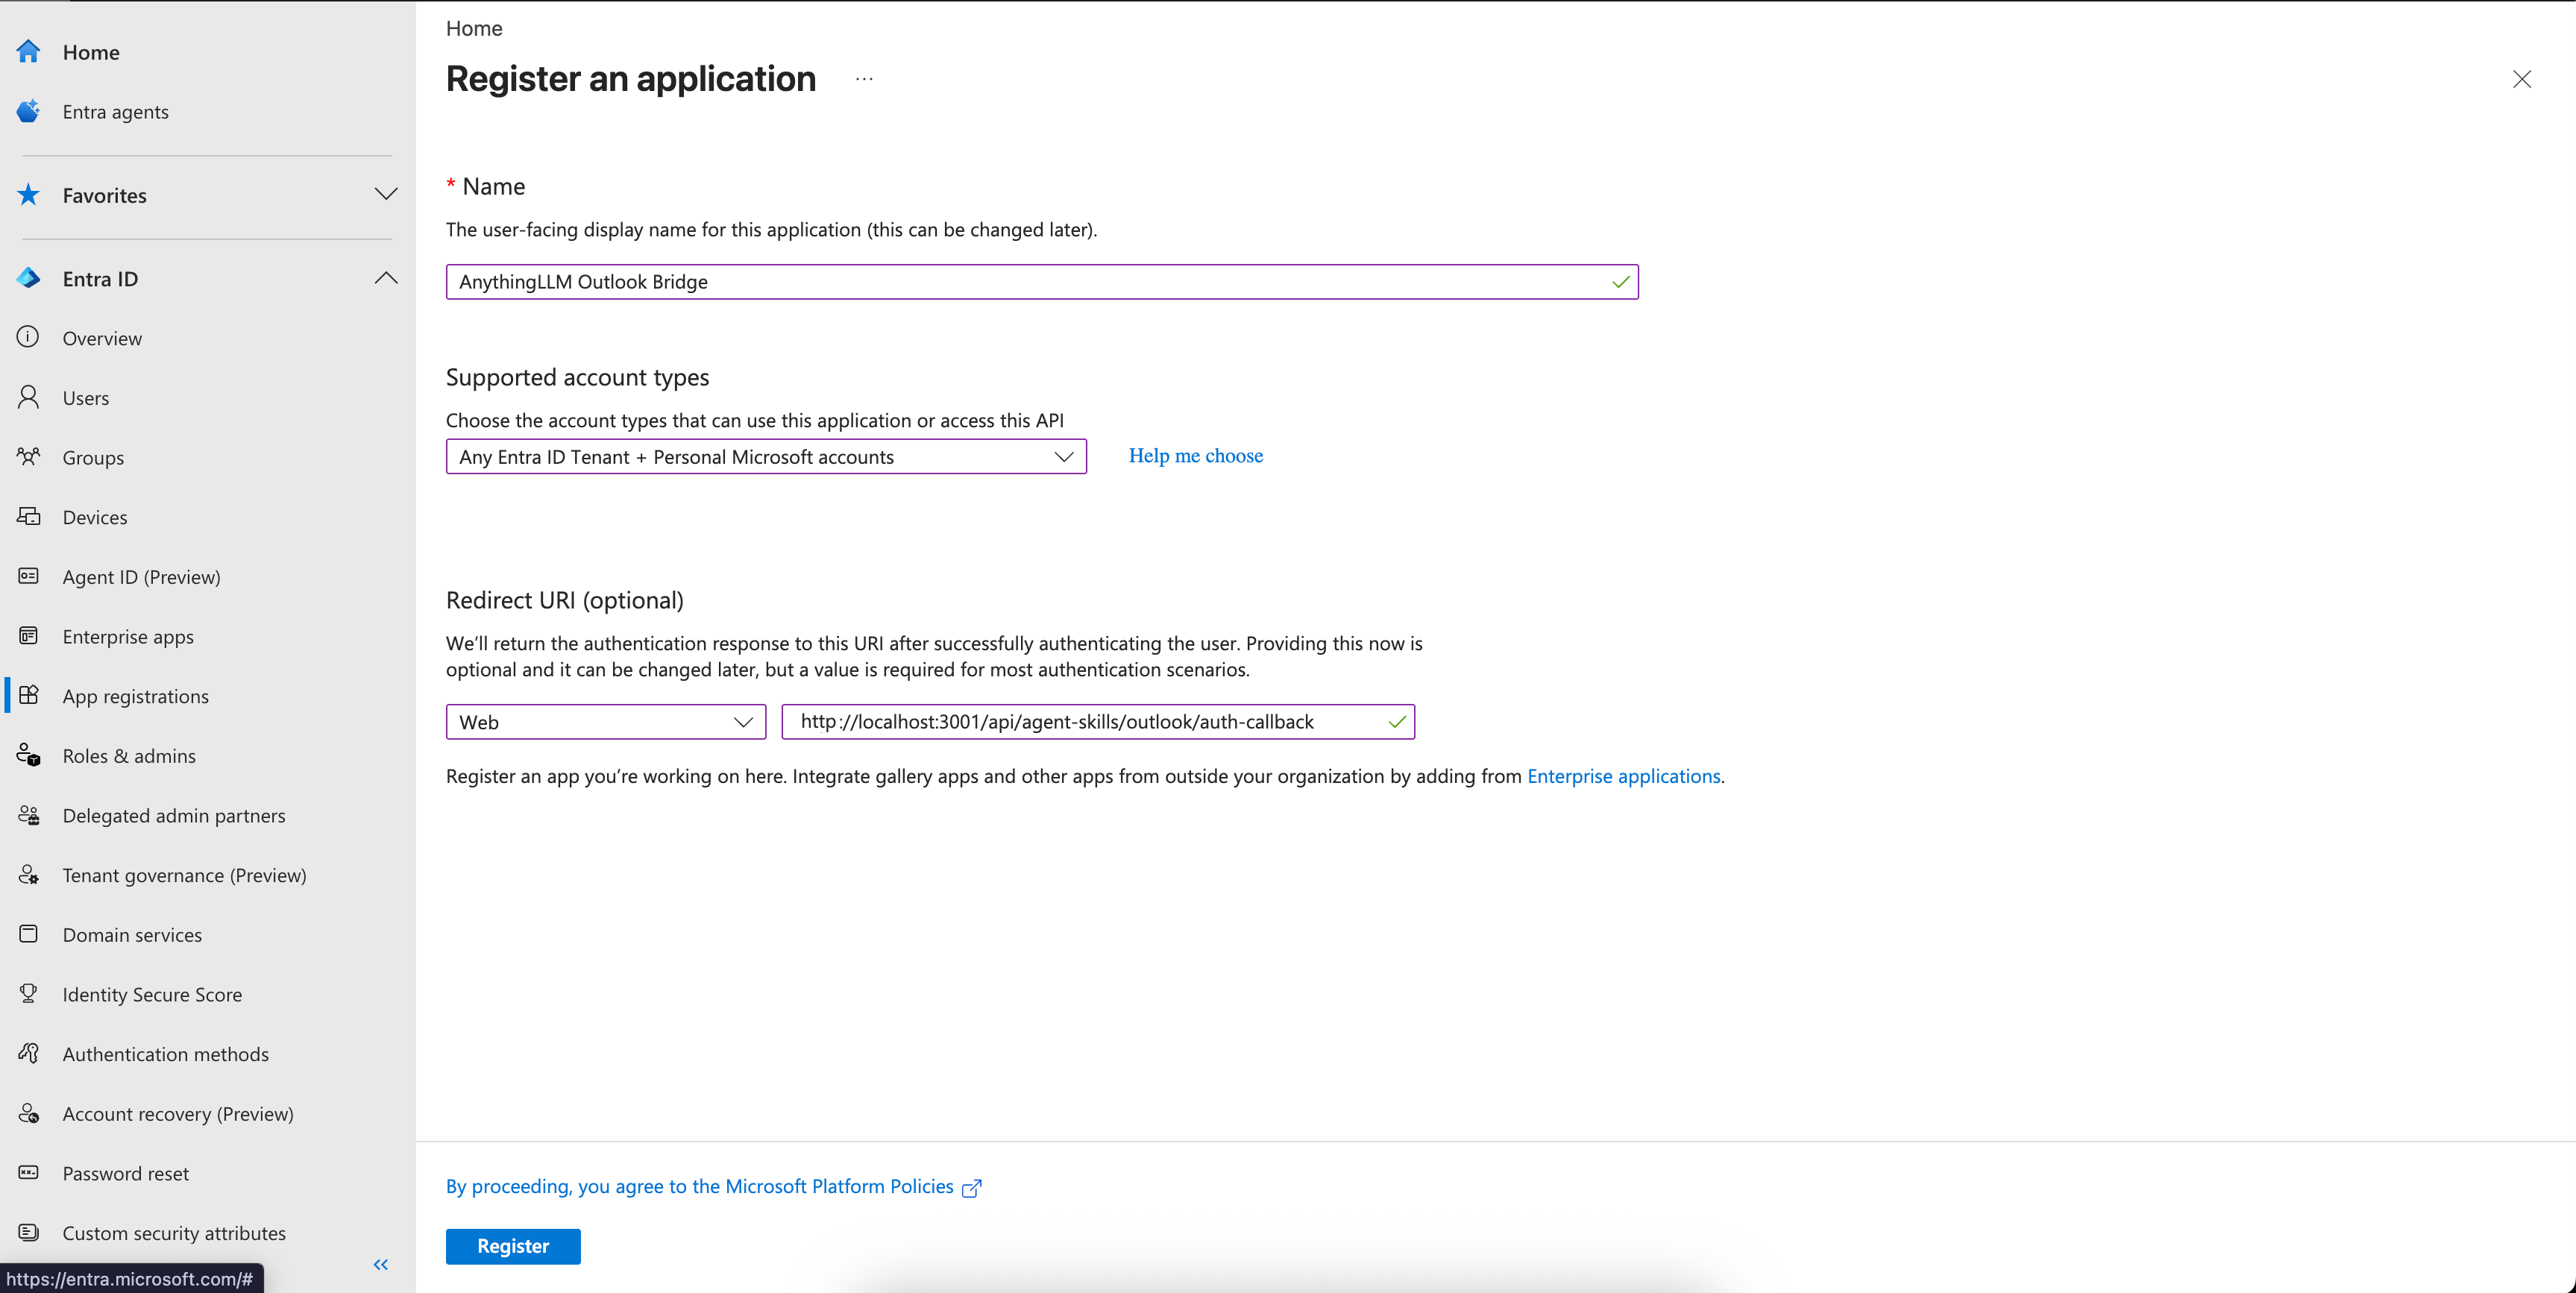The height and width of the screenshot is (1293, 2576).
Task: Select the Identity Secure Score trophy icon
Action: pyautogui.click(x=28, y=993)
